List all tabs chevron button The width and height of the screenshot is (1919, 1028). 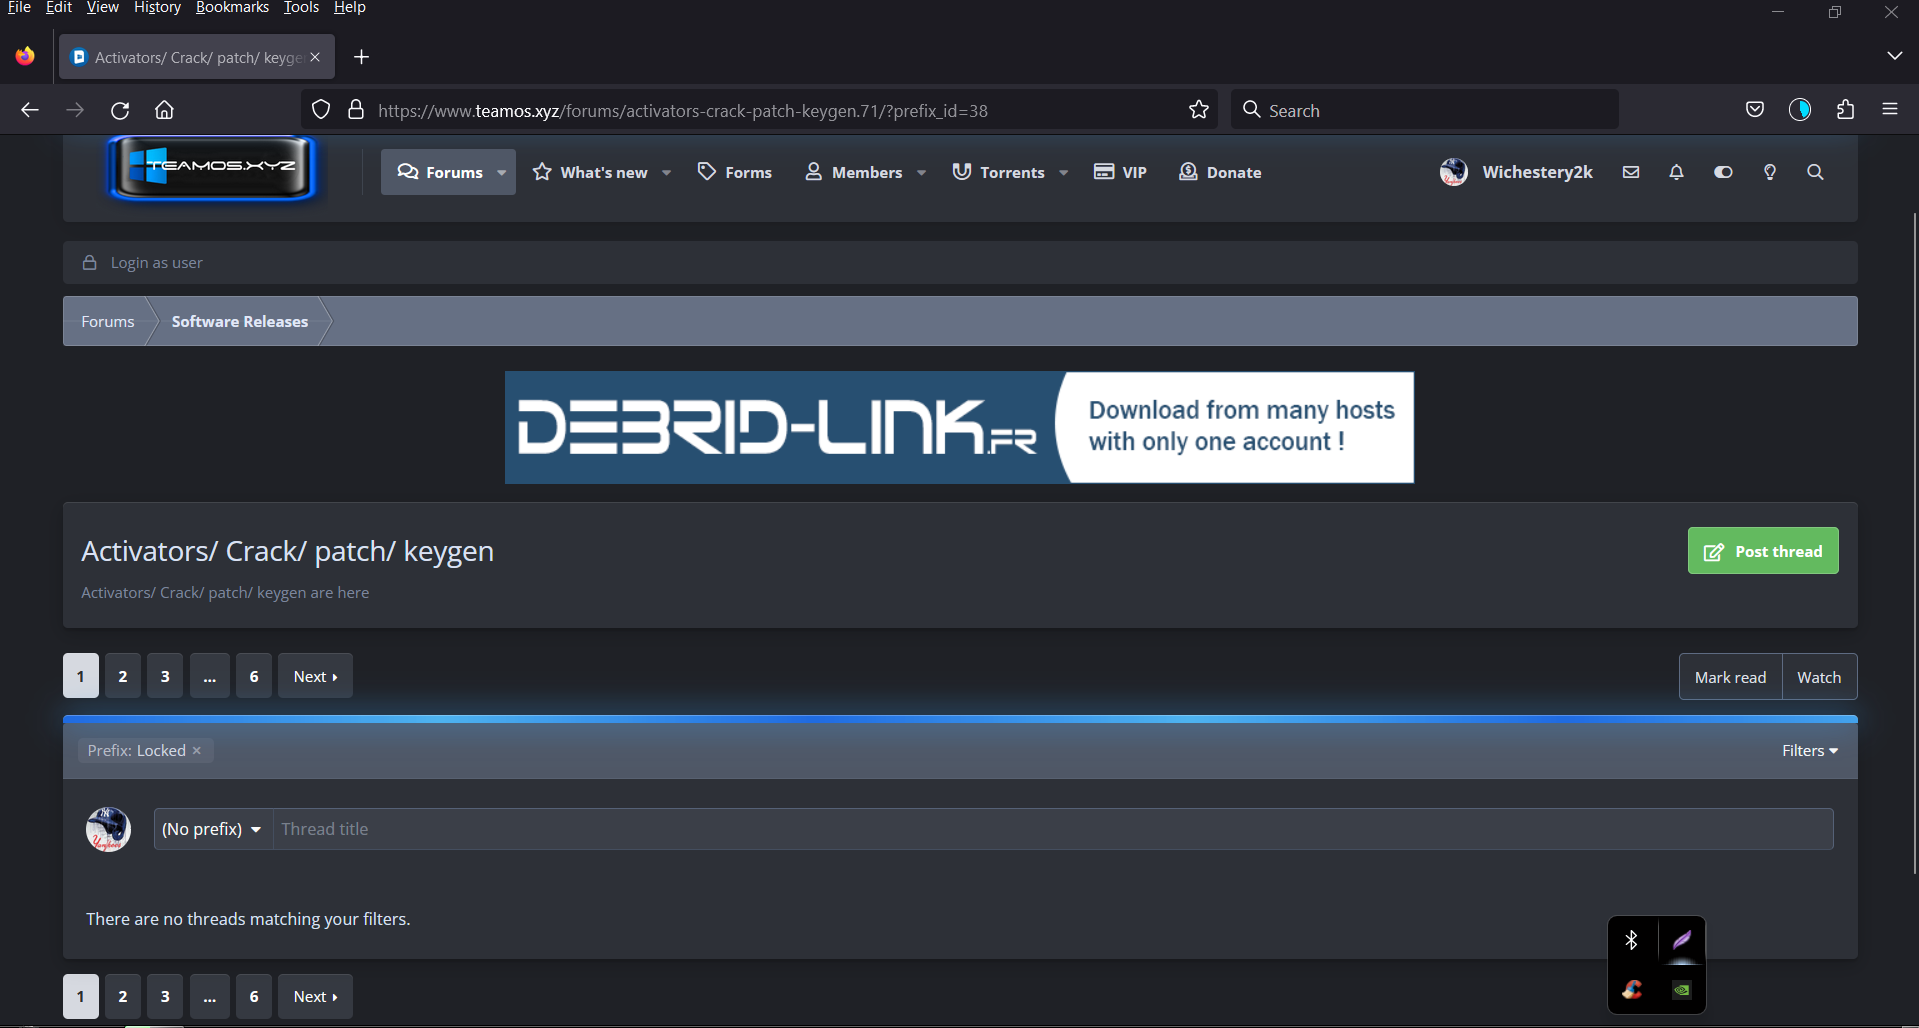click(x=1894, y=56)
